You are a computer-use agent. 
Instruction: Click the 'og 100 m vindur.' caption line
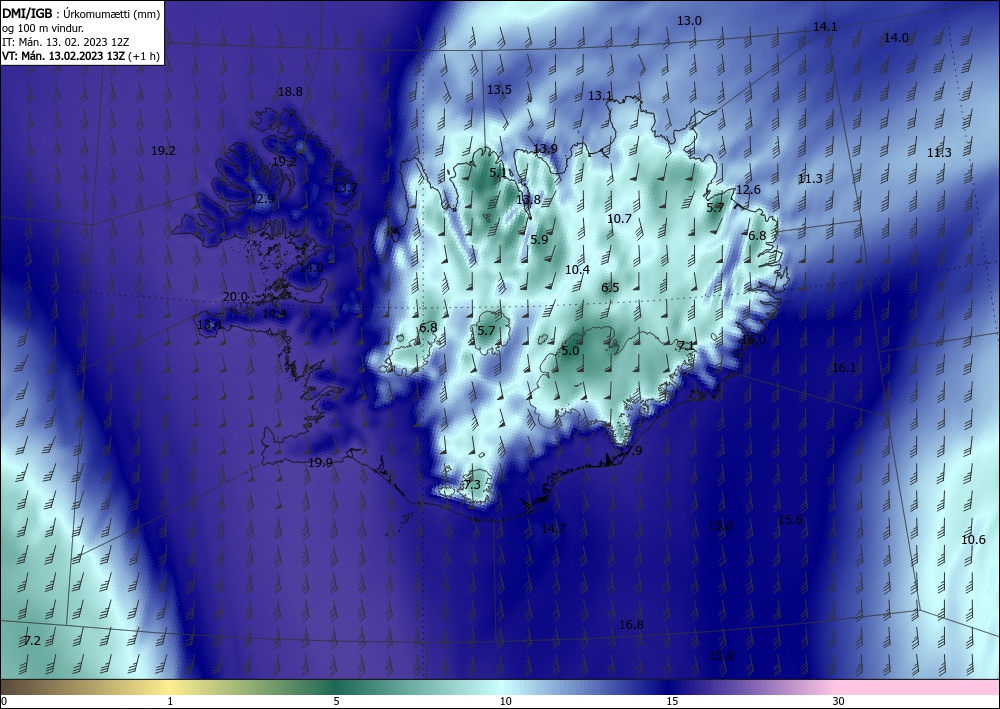tap(43, 27)
